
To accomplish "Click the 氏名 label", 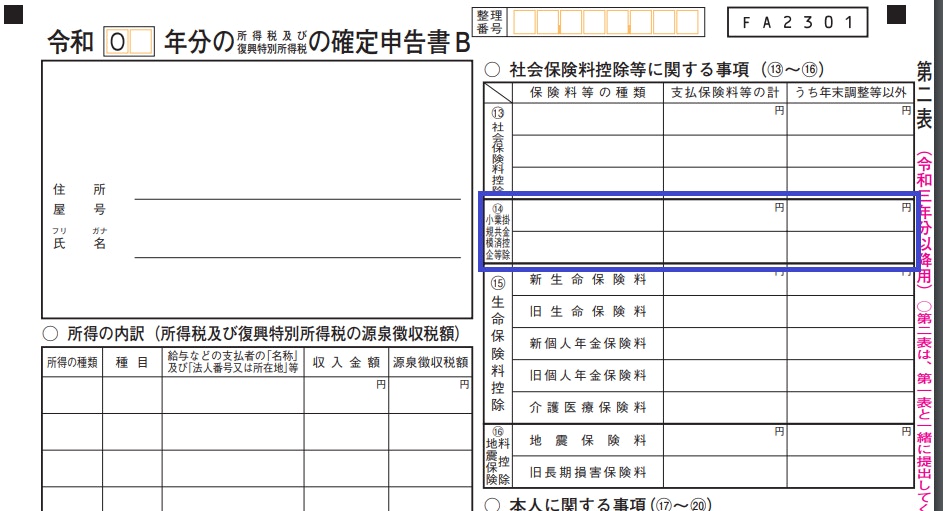I will point(79,243).
